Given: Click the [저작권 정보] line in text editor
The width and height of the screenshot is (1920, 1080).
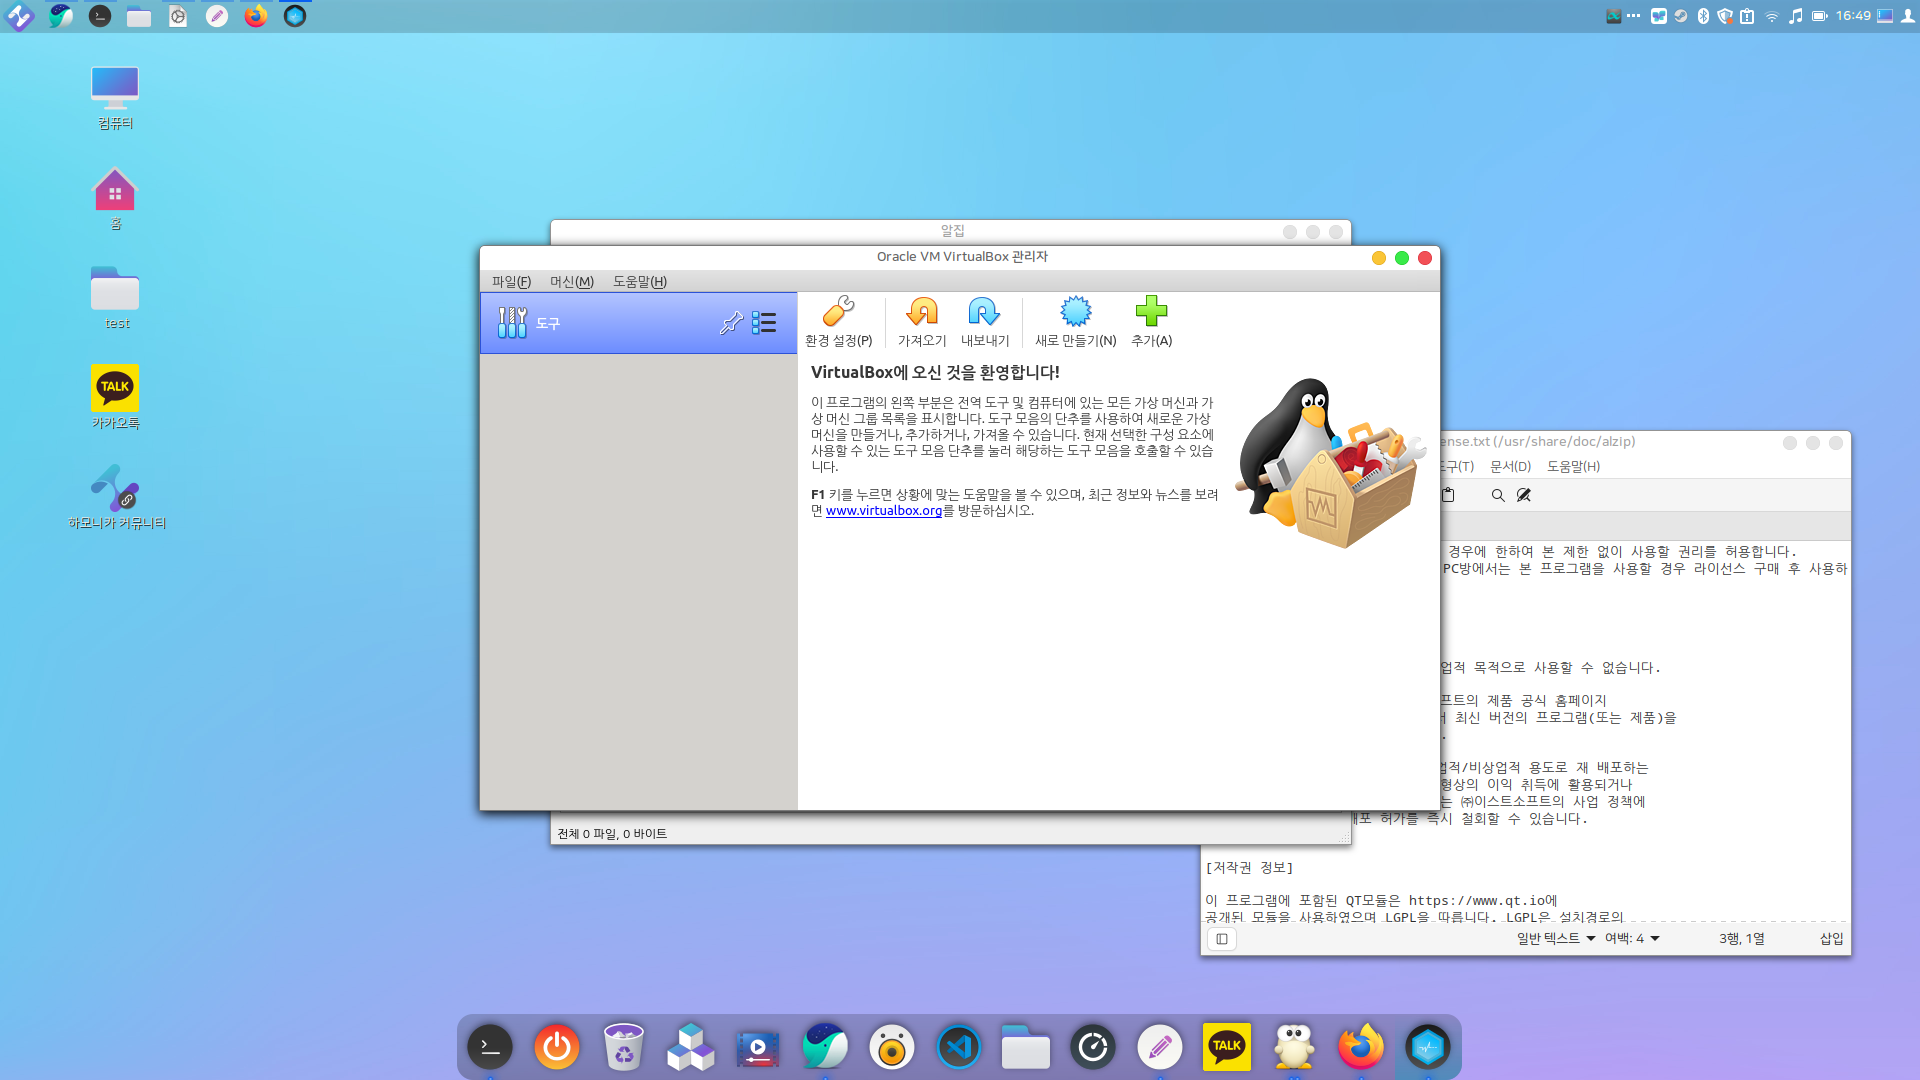Looking at the screenshot, I should pyautogui.click(x=1249, y=867).
